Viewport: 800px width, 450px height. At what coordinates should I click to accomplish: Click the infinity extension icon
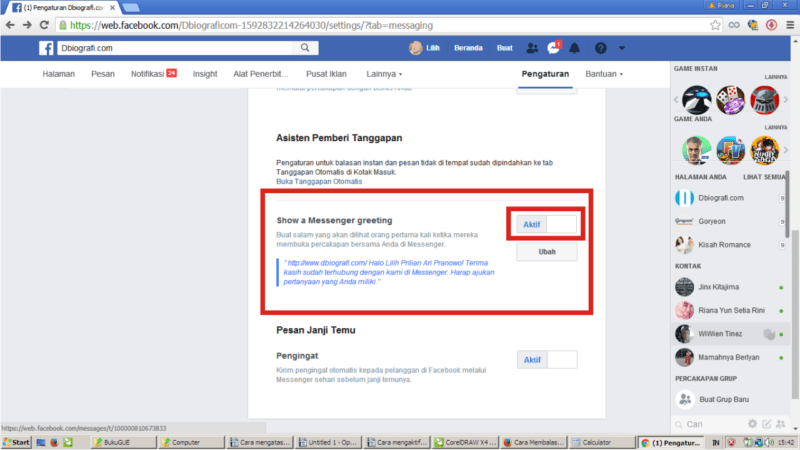(x=734, y=25)
